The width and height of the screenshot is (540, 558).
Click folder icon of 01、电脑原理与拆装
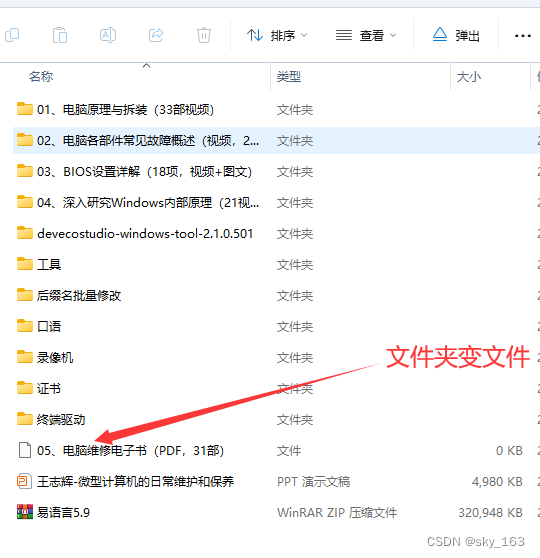coord(25,109)
